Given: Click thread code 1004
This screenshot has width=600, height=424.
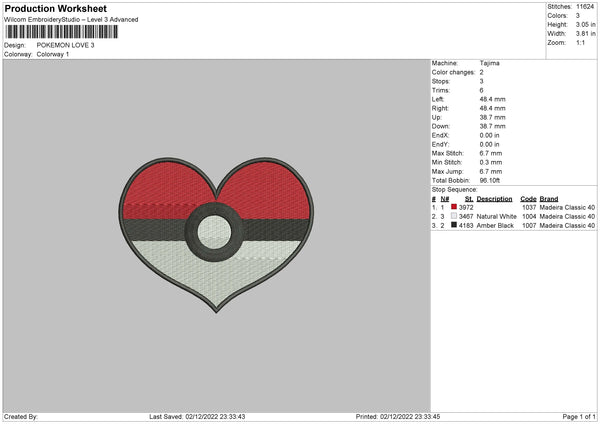Looking at the screenshot, I should tap(529, 217).
